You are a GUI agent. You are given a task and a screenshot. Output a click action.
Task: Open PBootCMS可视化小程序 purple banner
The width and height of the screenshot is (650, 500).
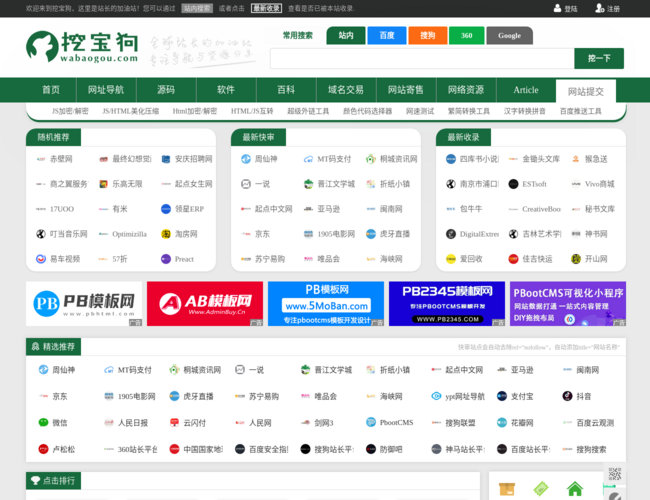(568, 303)
